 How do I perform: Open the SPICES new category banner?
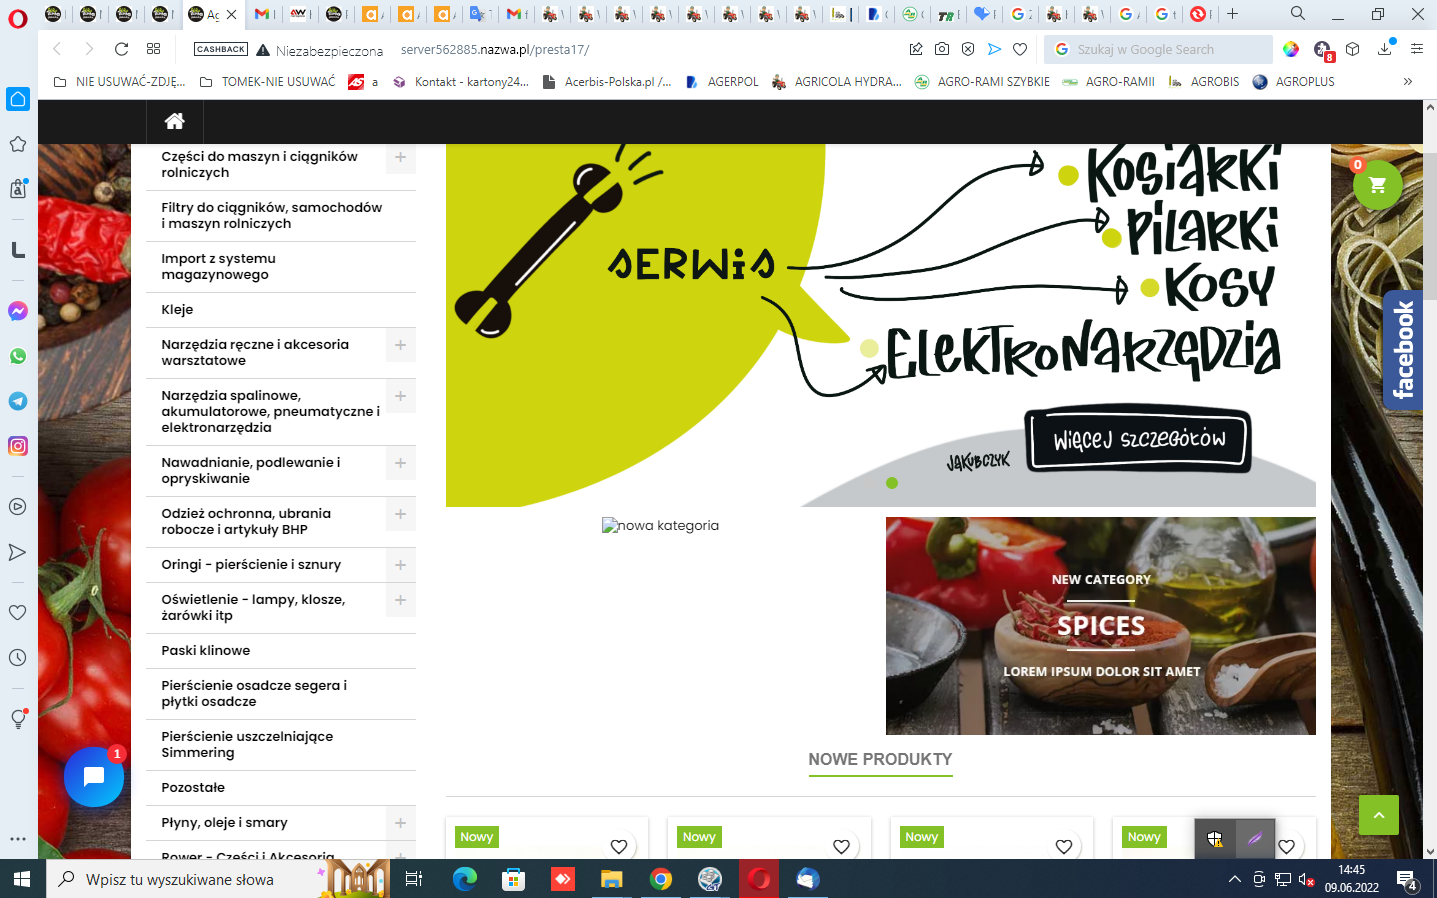pyautogui.click(x=1101, y=626)
